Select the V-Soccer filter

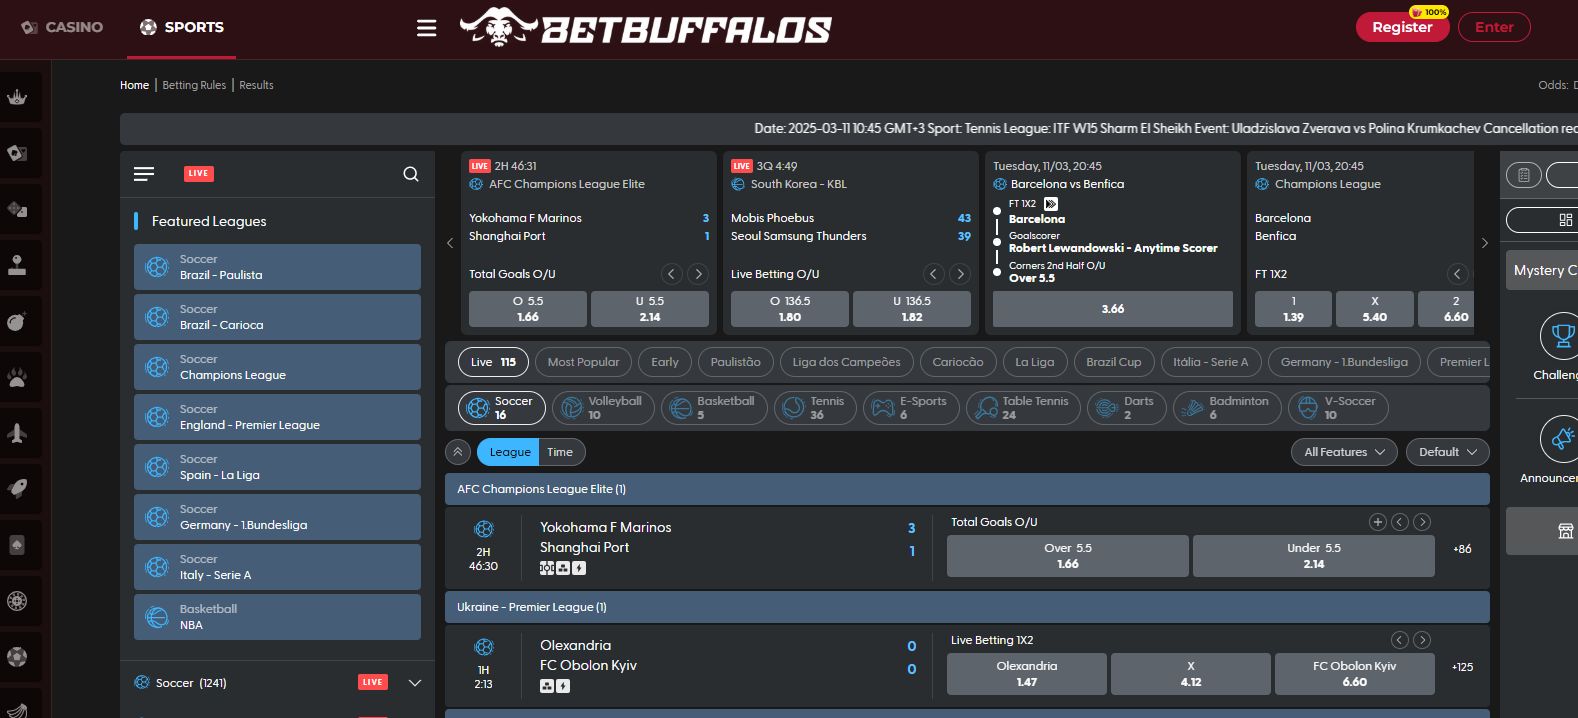point(1338,408)
